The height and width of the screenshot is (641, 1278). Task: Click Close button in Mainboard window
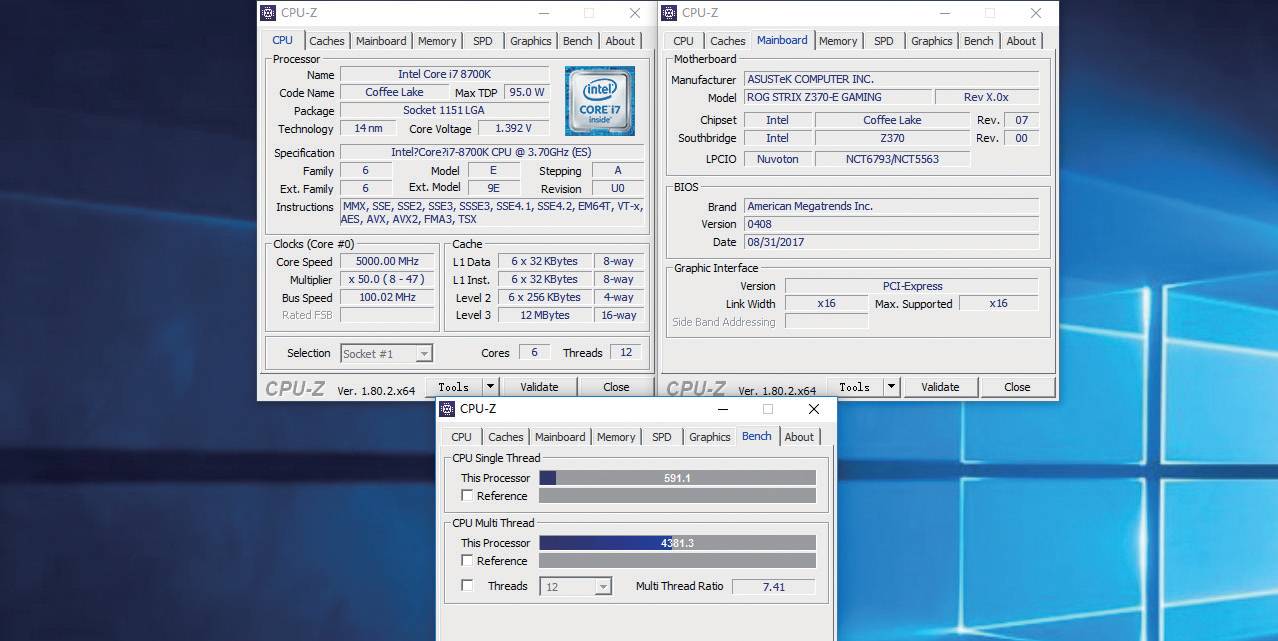click(1017, 387)
